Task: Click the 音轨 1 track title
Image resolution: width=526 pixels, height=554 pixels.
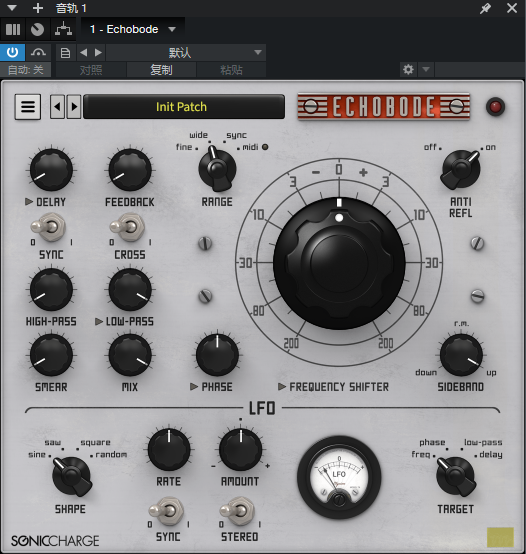Action: pyautogui.click(x=71, y=8)
